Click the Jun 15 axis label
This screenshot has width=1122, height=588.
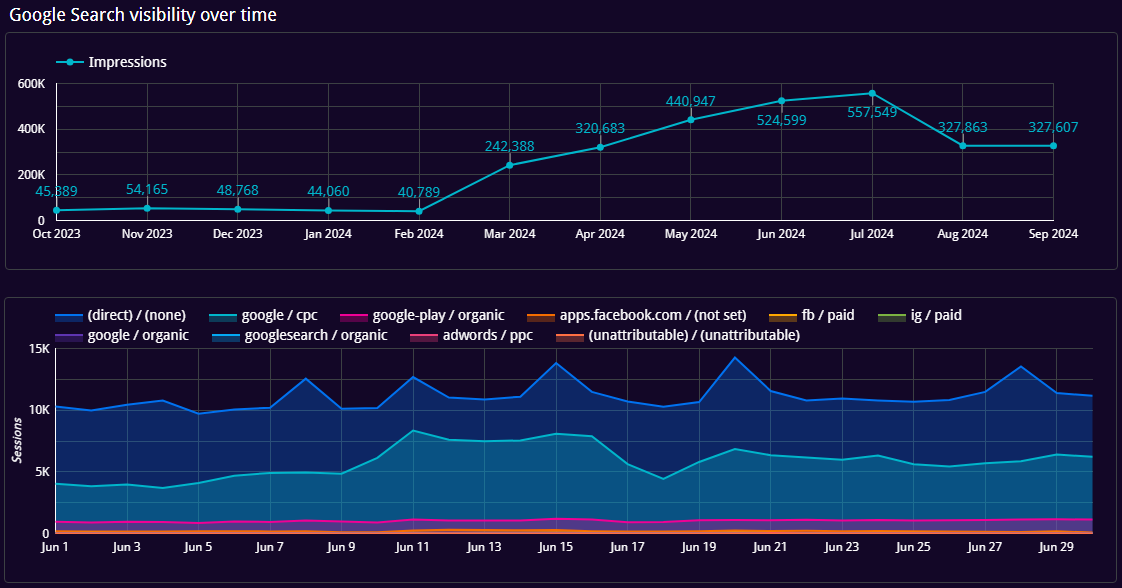pyautogui.click(x=556, y=547)
